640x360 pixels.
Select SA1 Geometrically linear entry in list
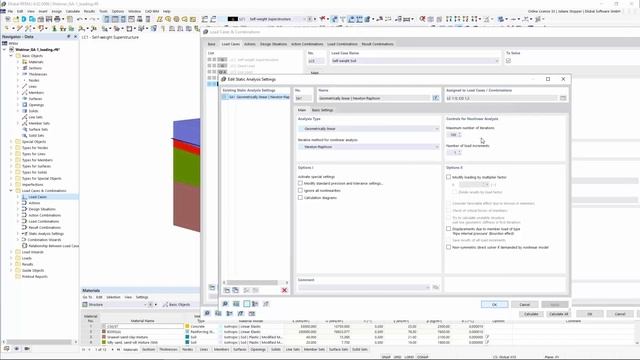[256, 97]
